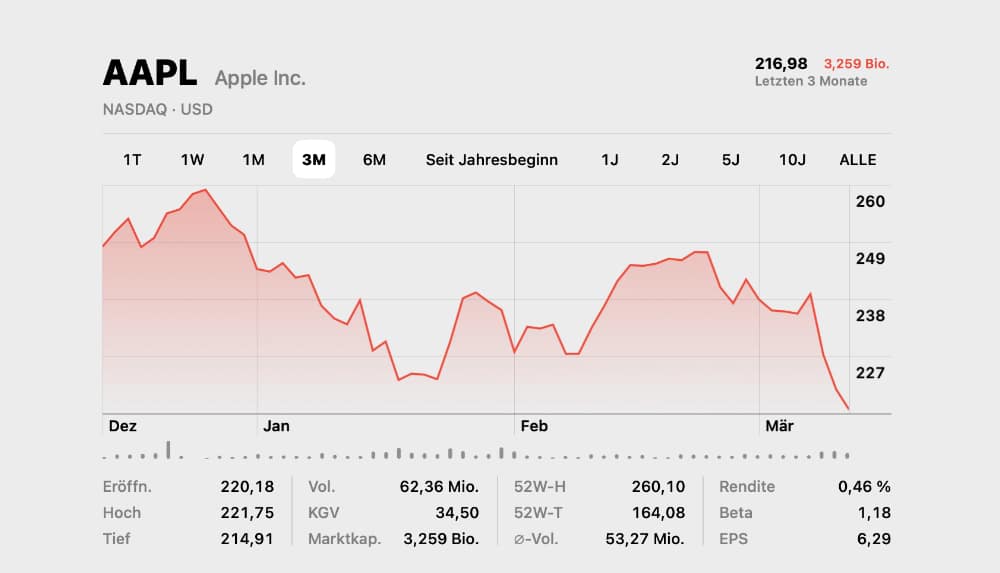Click the Marktkap. value 3,259 Bio.
This screenshot has width=1000, height=573.
click(x=441, y=539)
